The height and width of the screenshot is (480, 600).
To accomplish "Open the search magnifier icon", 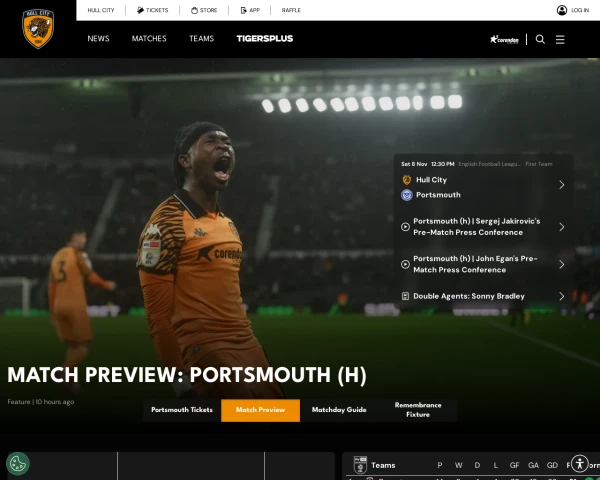I will point(540,39).
